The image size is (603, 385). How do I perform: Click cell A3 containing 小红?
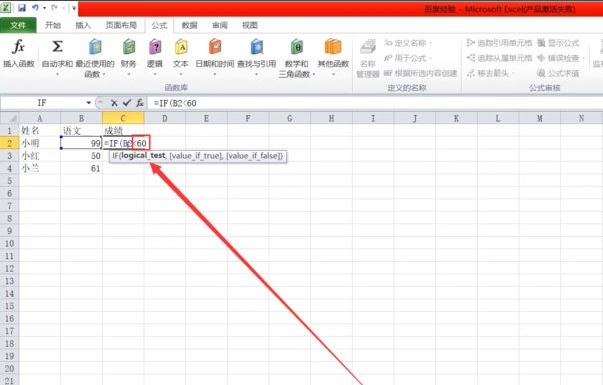(x=40, y=156)
